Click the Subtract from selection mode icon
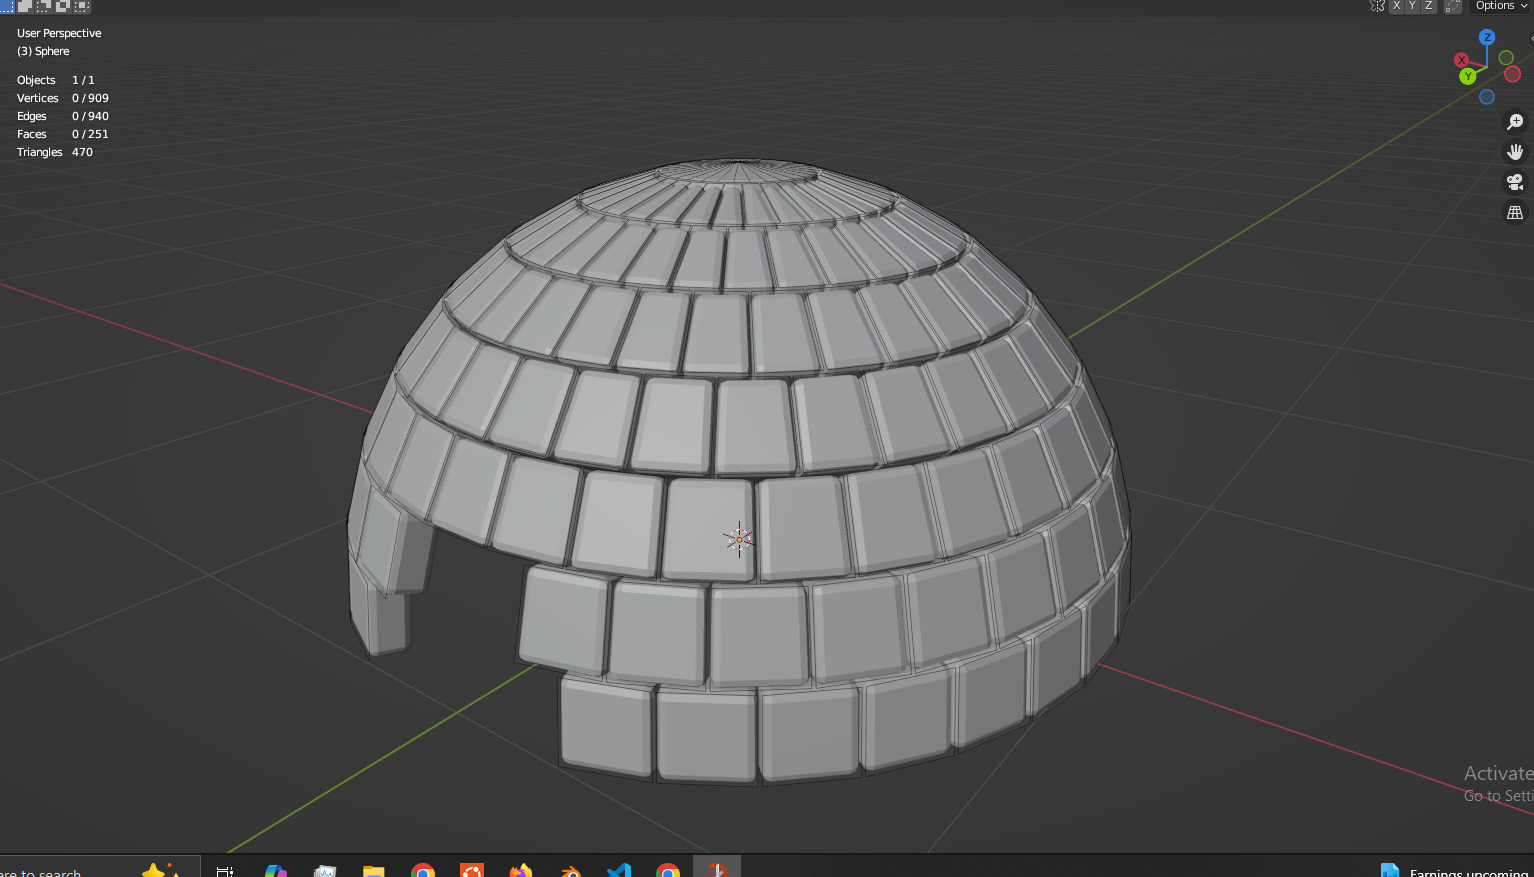1534x877 pixels. coord(44,5)
